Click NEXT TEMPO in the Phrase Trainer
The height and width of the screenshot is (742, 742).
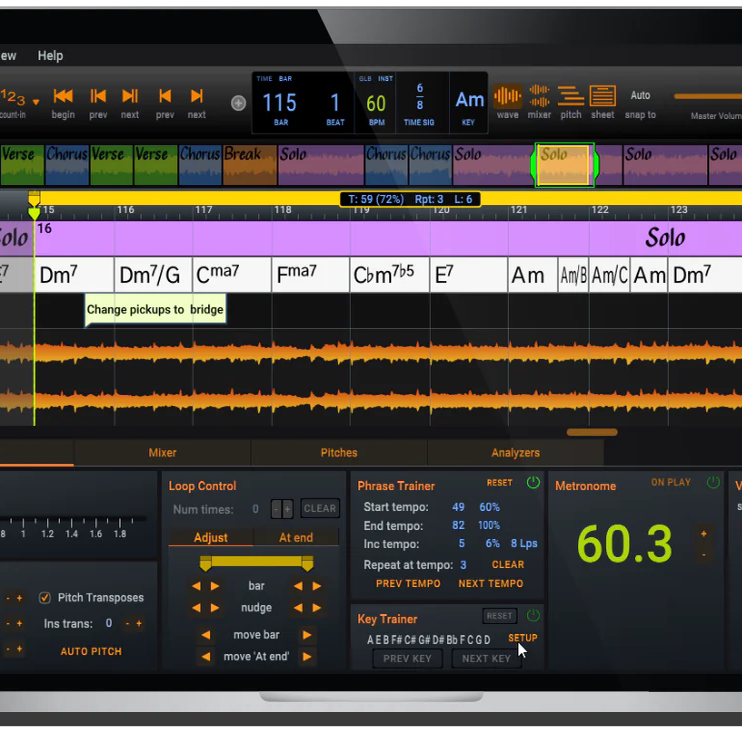coord(491,583)
